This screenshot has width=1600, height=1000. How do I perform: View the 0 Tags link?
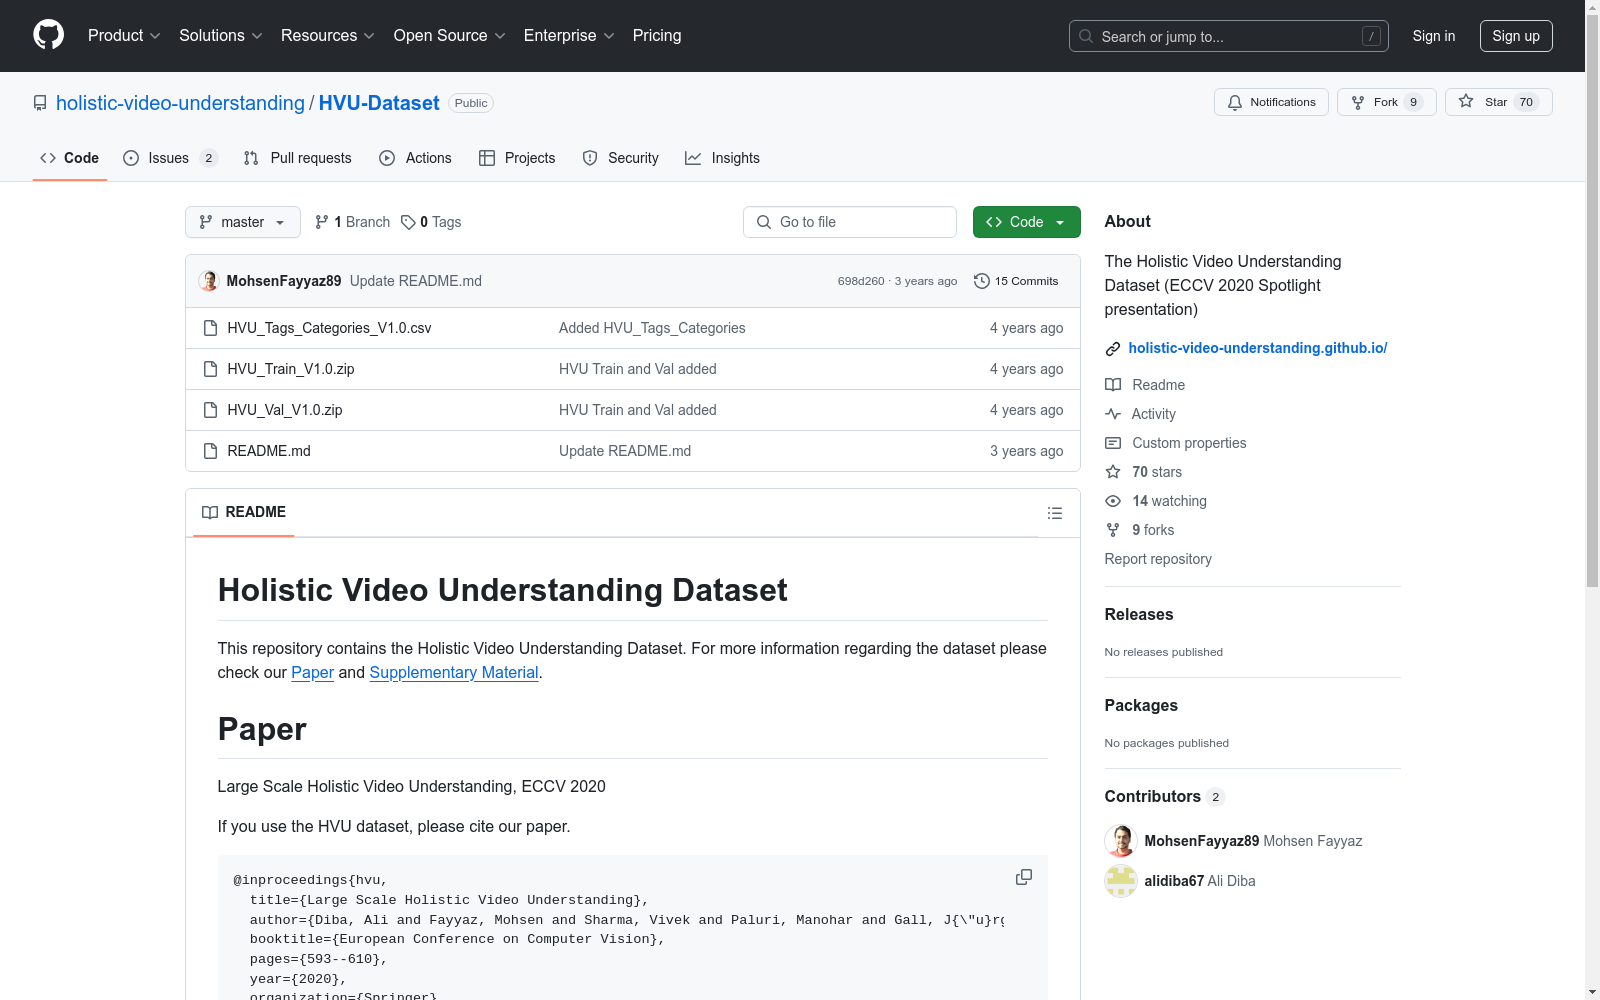[431, 222]
